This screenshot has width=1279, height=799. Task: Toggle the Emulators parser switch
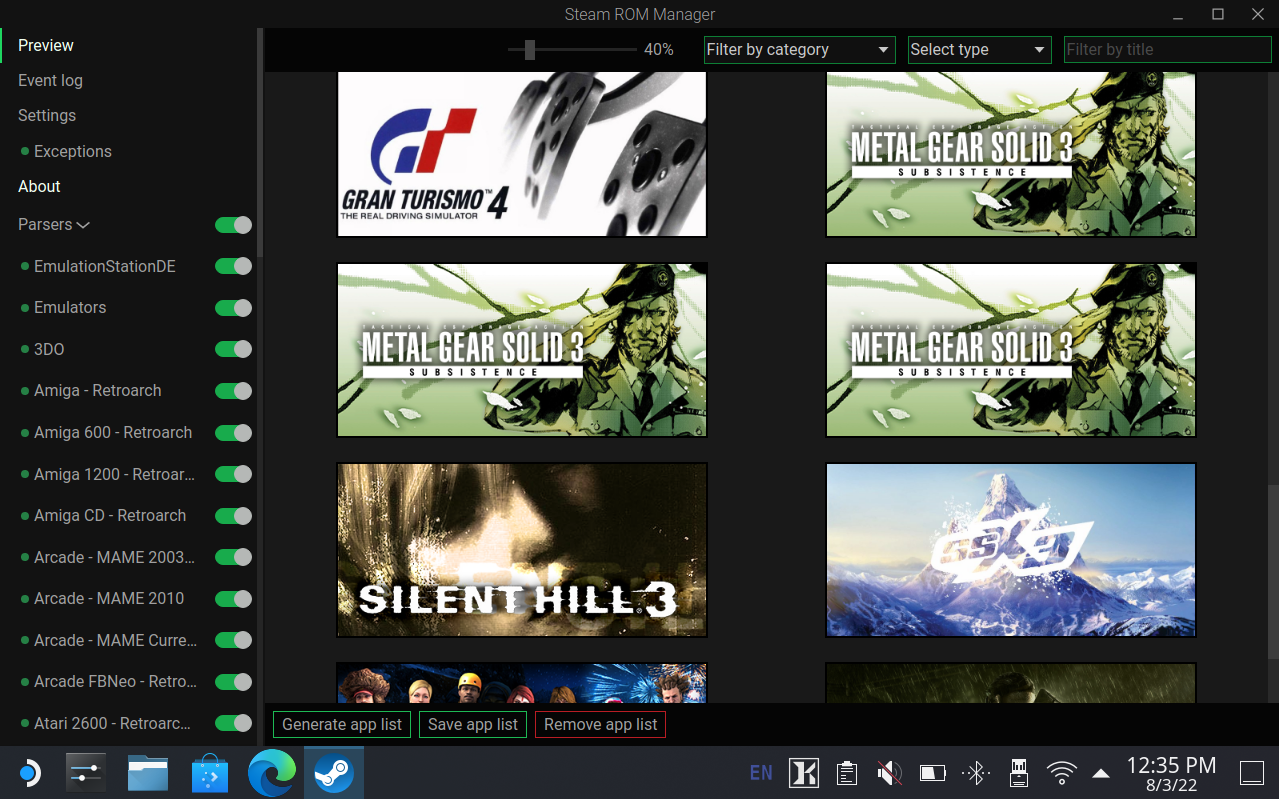tap(233, 308)
